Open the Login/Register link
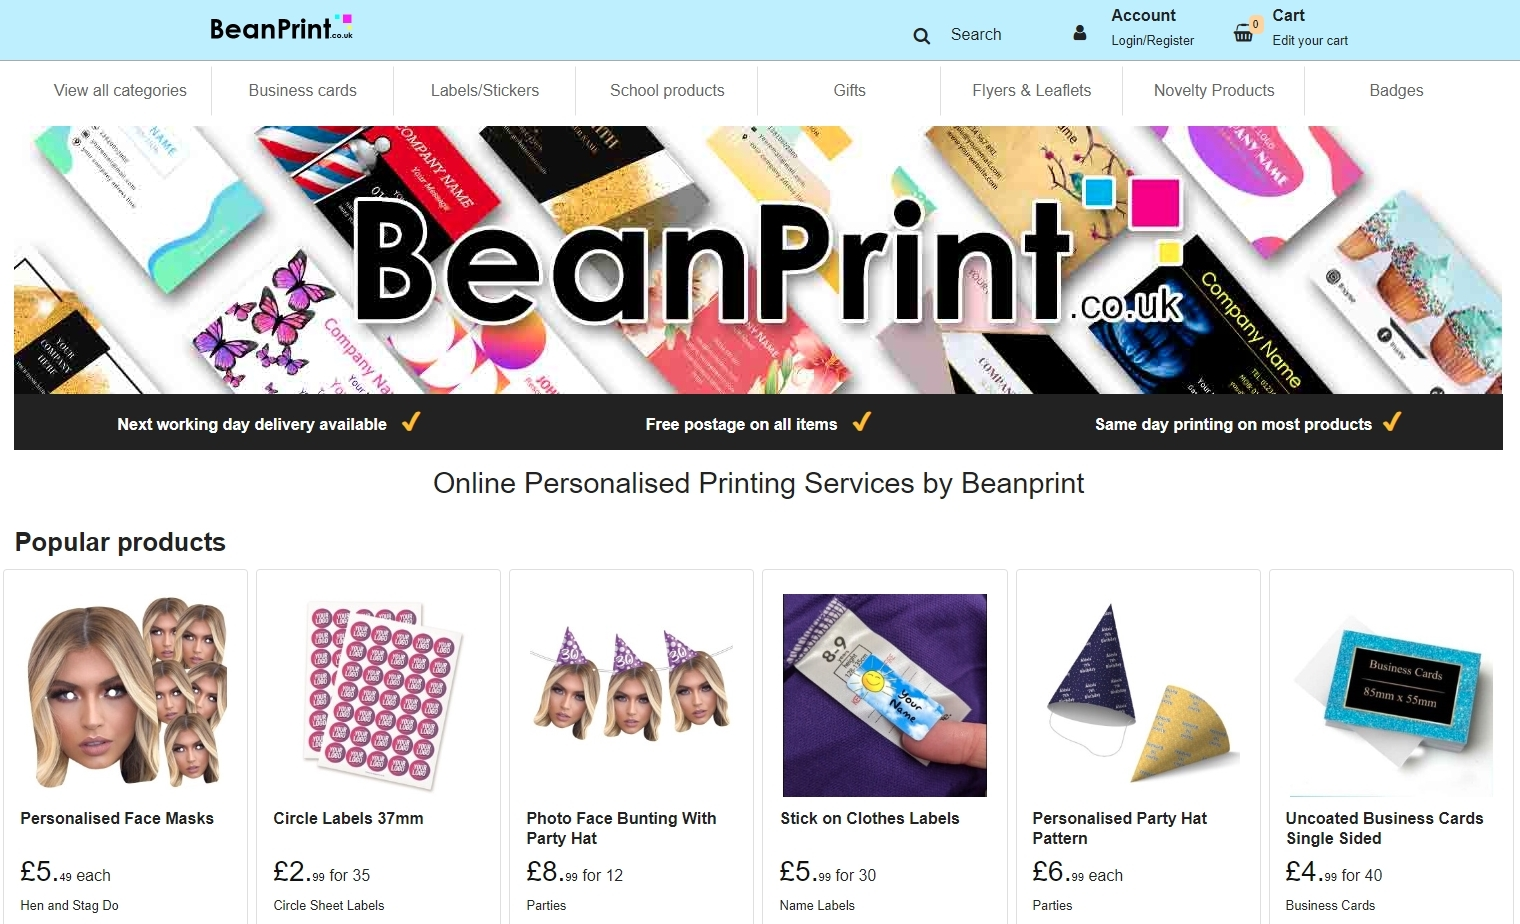 1152,41
